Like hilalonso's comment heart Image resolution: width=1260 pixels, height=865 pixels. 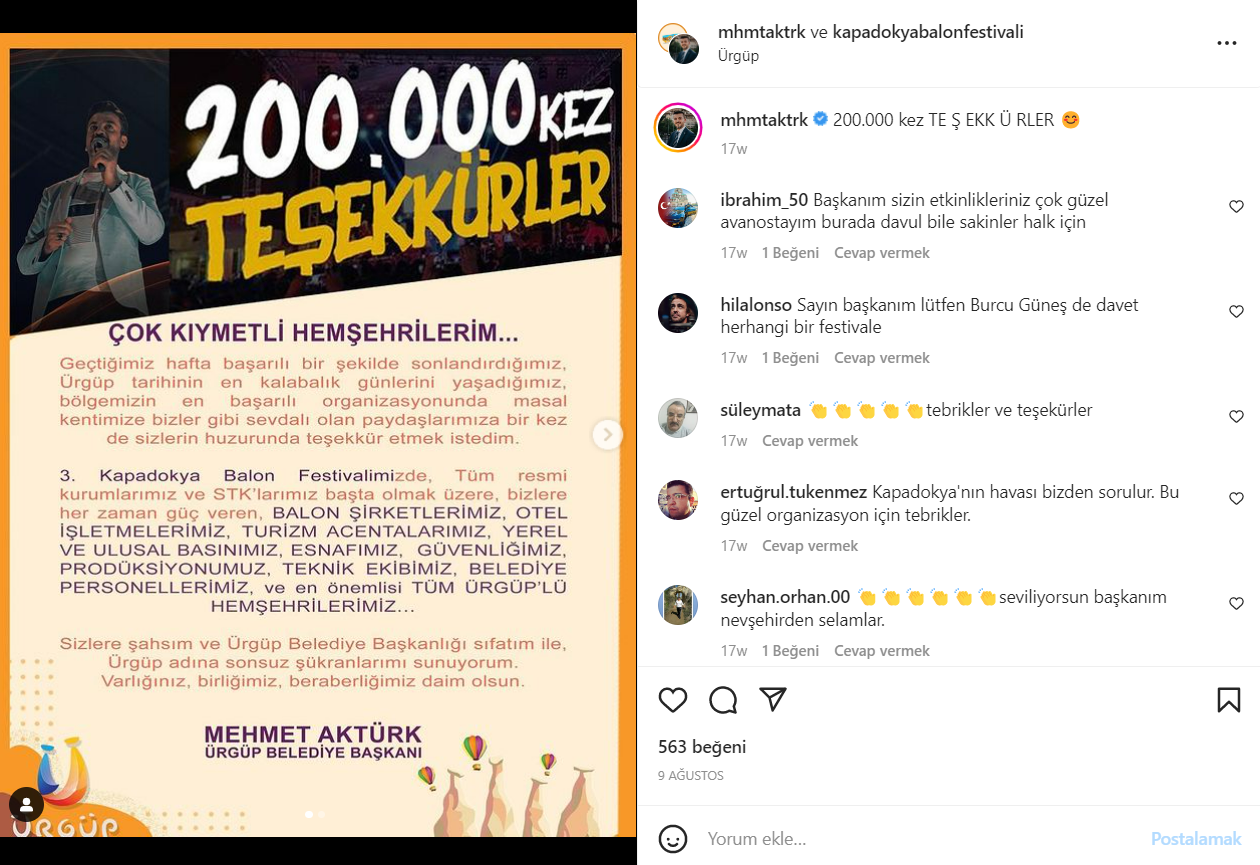coord(1236,312)
